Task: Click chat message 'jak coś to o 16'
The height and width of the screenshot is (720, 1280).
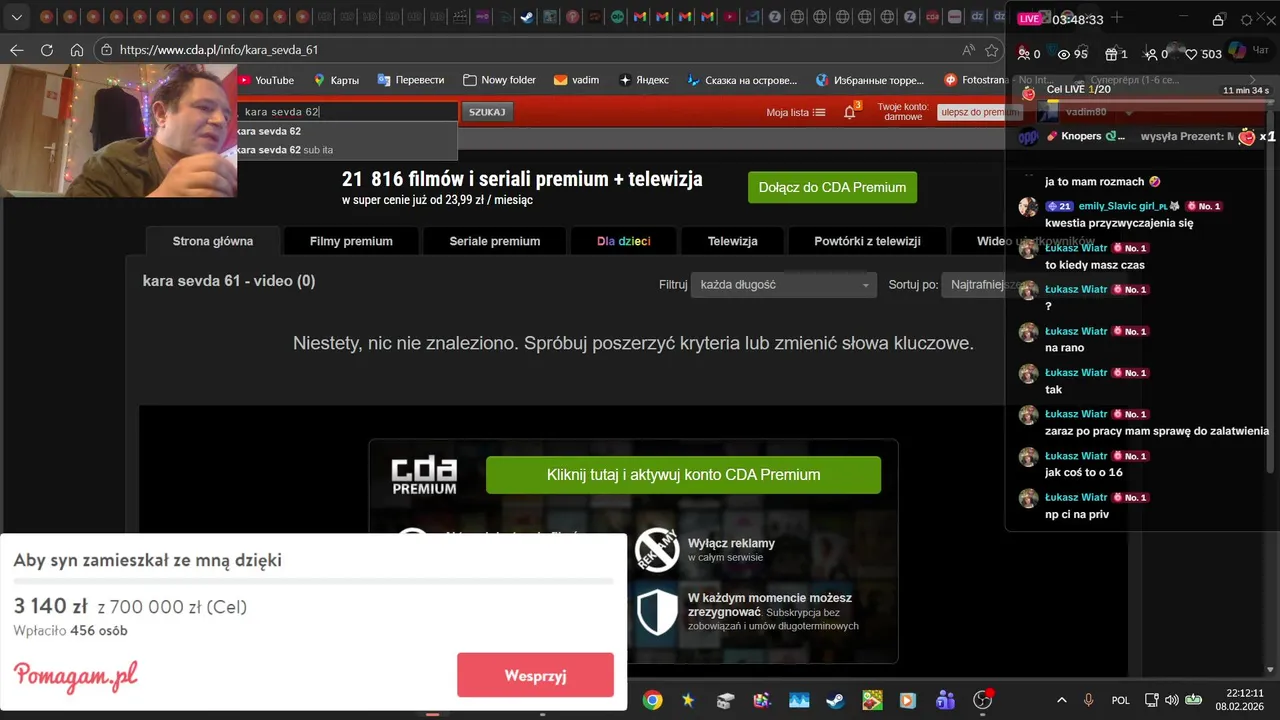Action: pos(1084,472)
